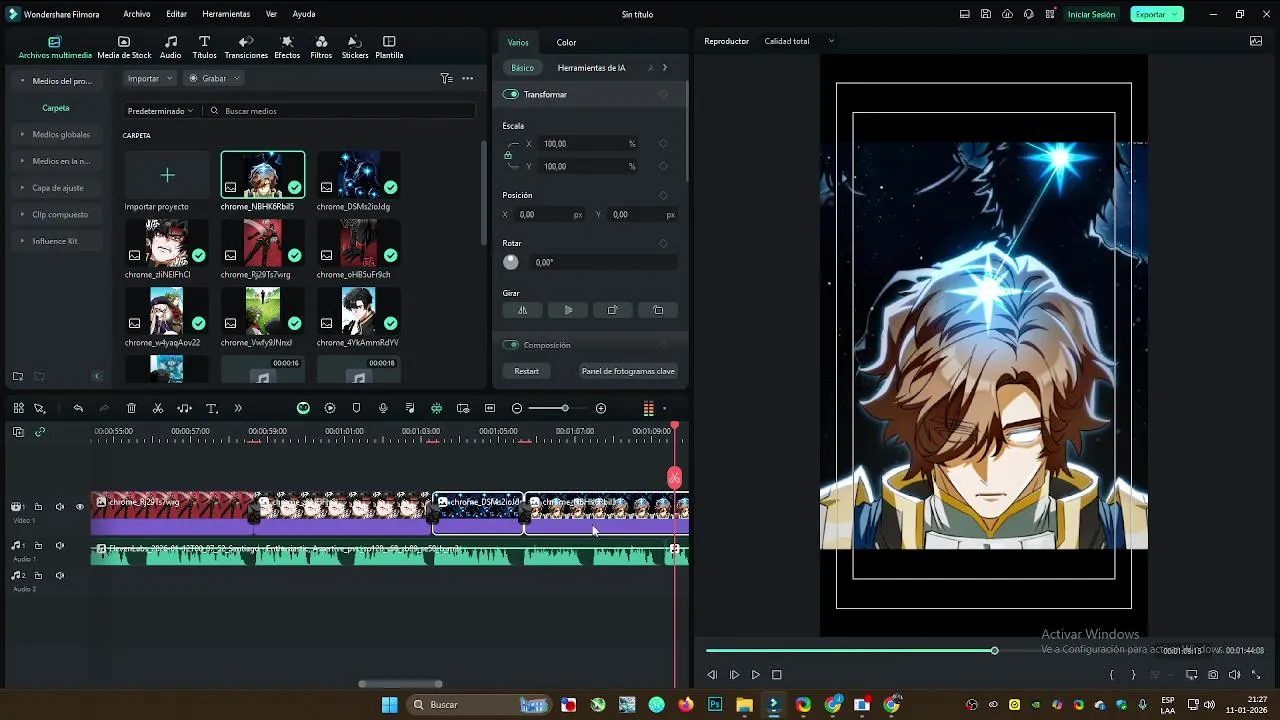Select the chrome_Rj29Ts7wrg media thumbnail

[x=262, y=244]
